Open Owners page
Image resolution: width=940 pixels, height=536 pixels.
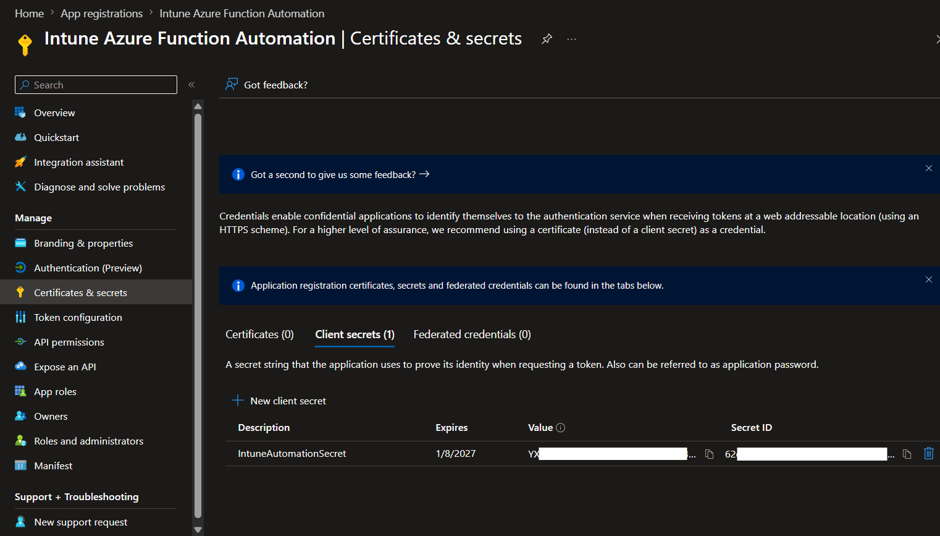[x=50, y=416]
